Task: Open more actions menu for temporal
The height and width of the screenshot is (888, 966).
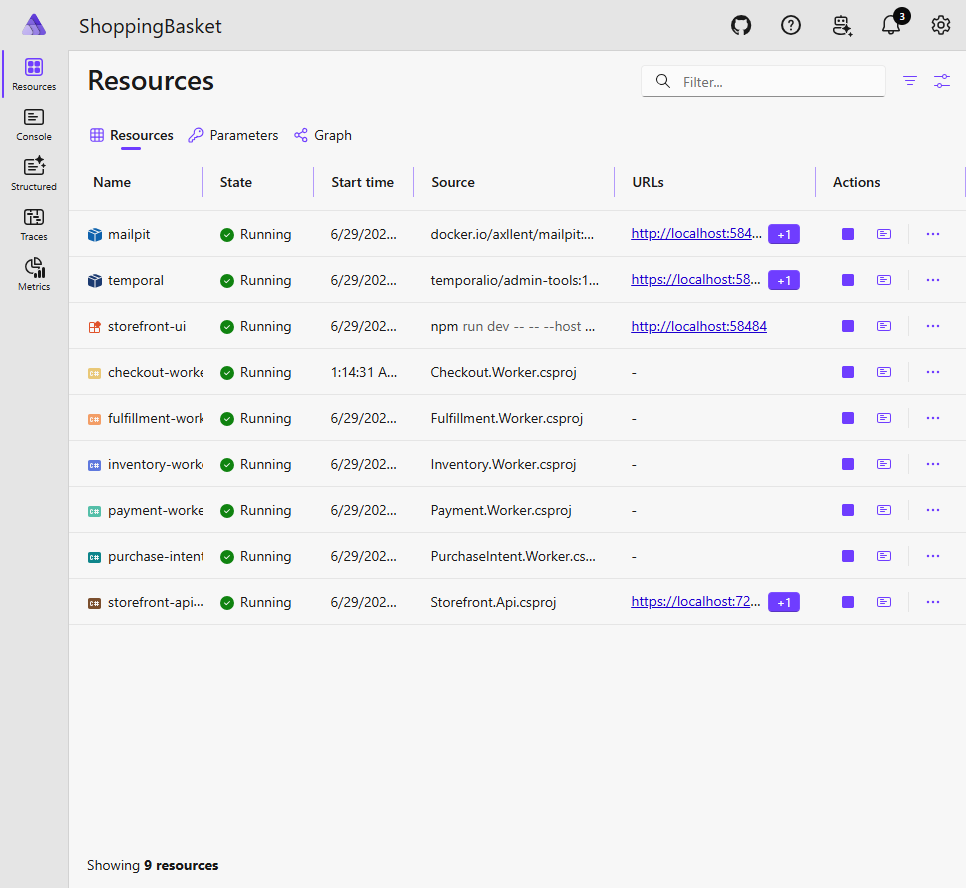Action: (933, 280)
